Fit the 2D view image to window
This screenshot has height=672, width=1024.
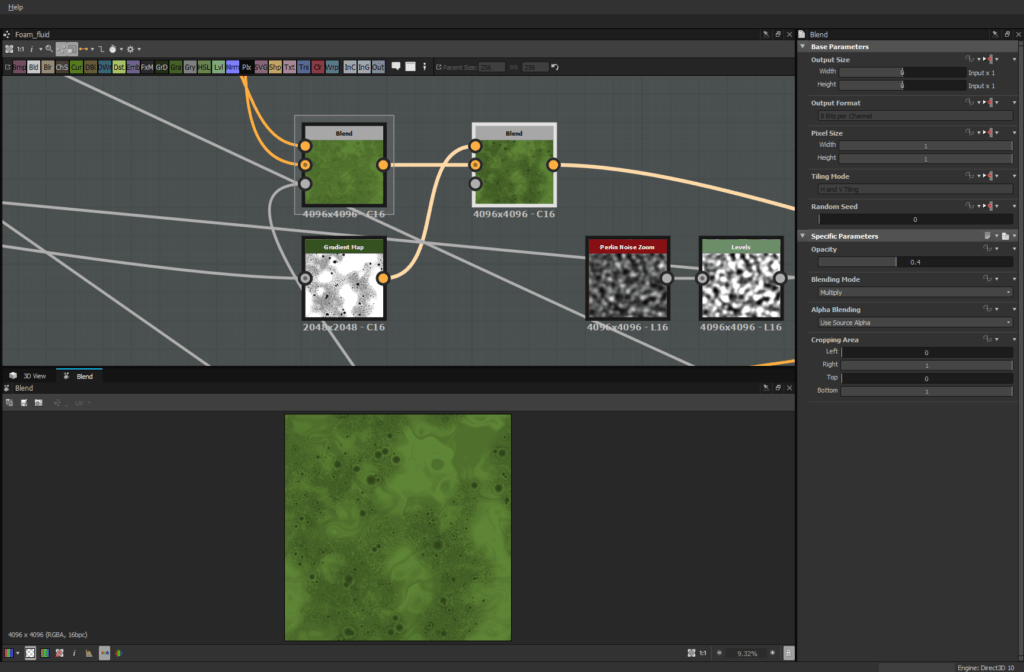pos(691,653)
